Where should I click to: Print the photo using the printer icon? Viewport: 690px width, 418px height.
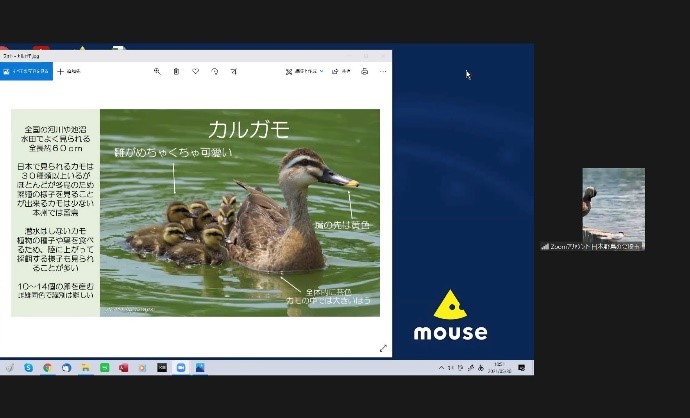coord(364,71)
